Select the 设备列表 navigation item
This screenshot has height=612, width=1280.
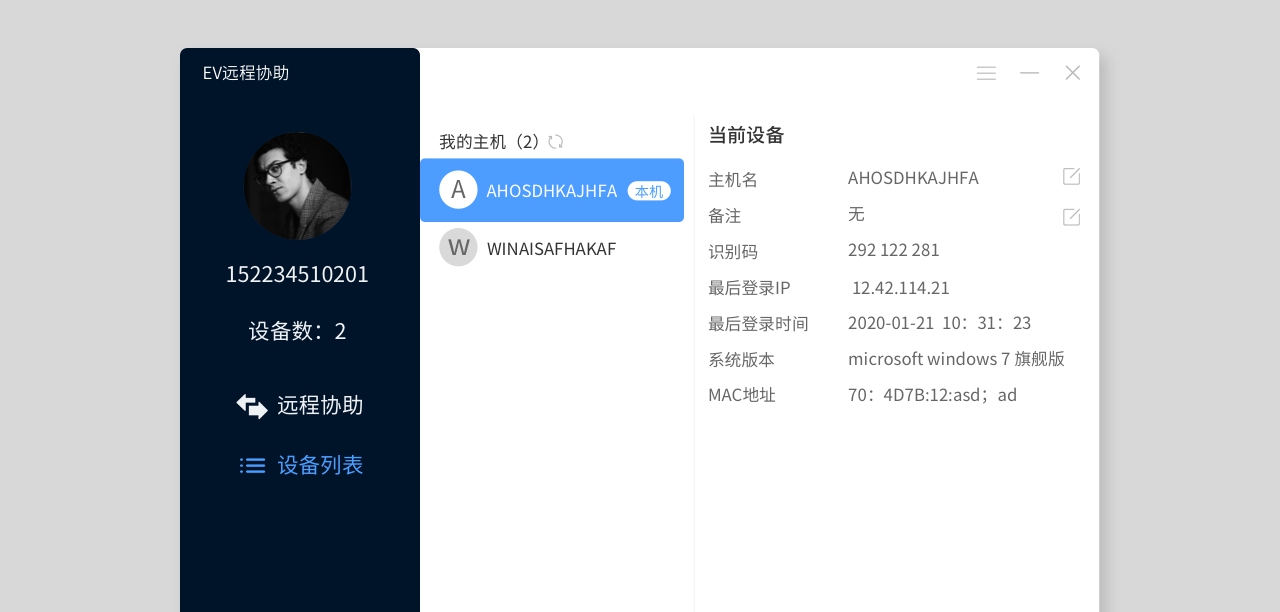(x=320, y=465)
